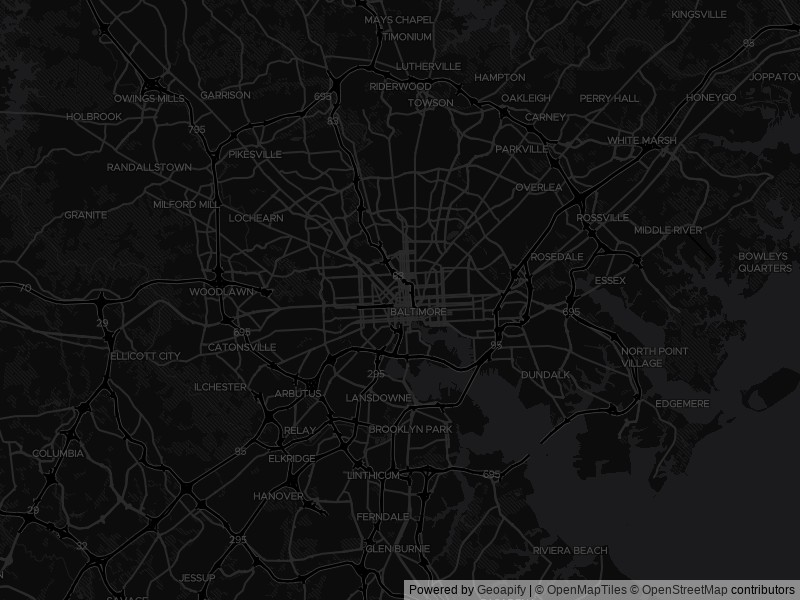The width and height of the screenshot is (800, 600).
Task: Click the ILCHESTER label
Action: point(220,387)
